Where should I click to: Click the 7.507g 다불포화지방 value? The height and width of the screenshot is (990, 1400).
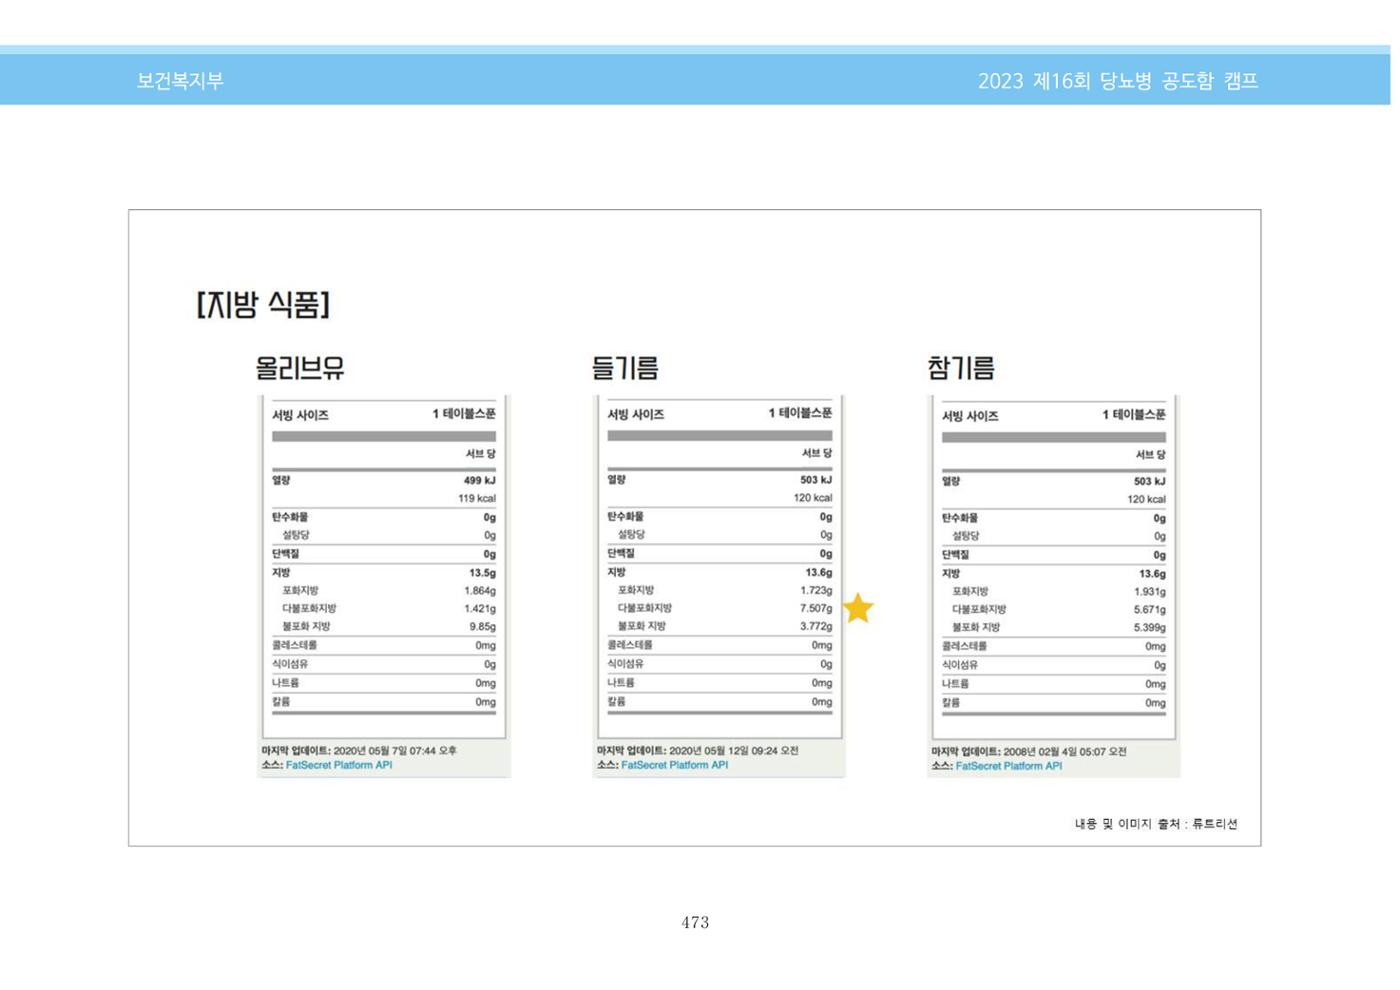click(816, 608)
